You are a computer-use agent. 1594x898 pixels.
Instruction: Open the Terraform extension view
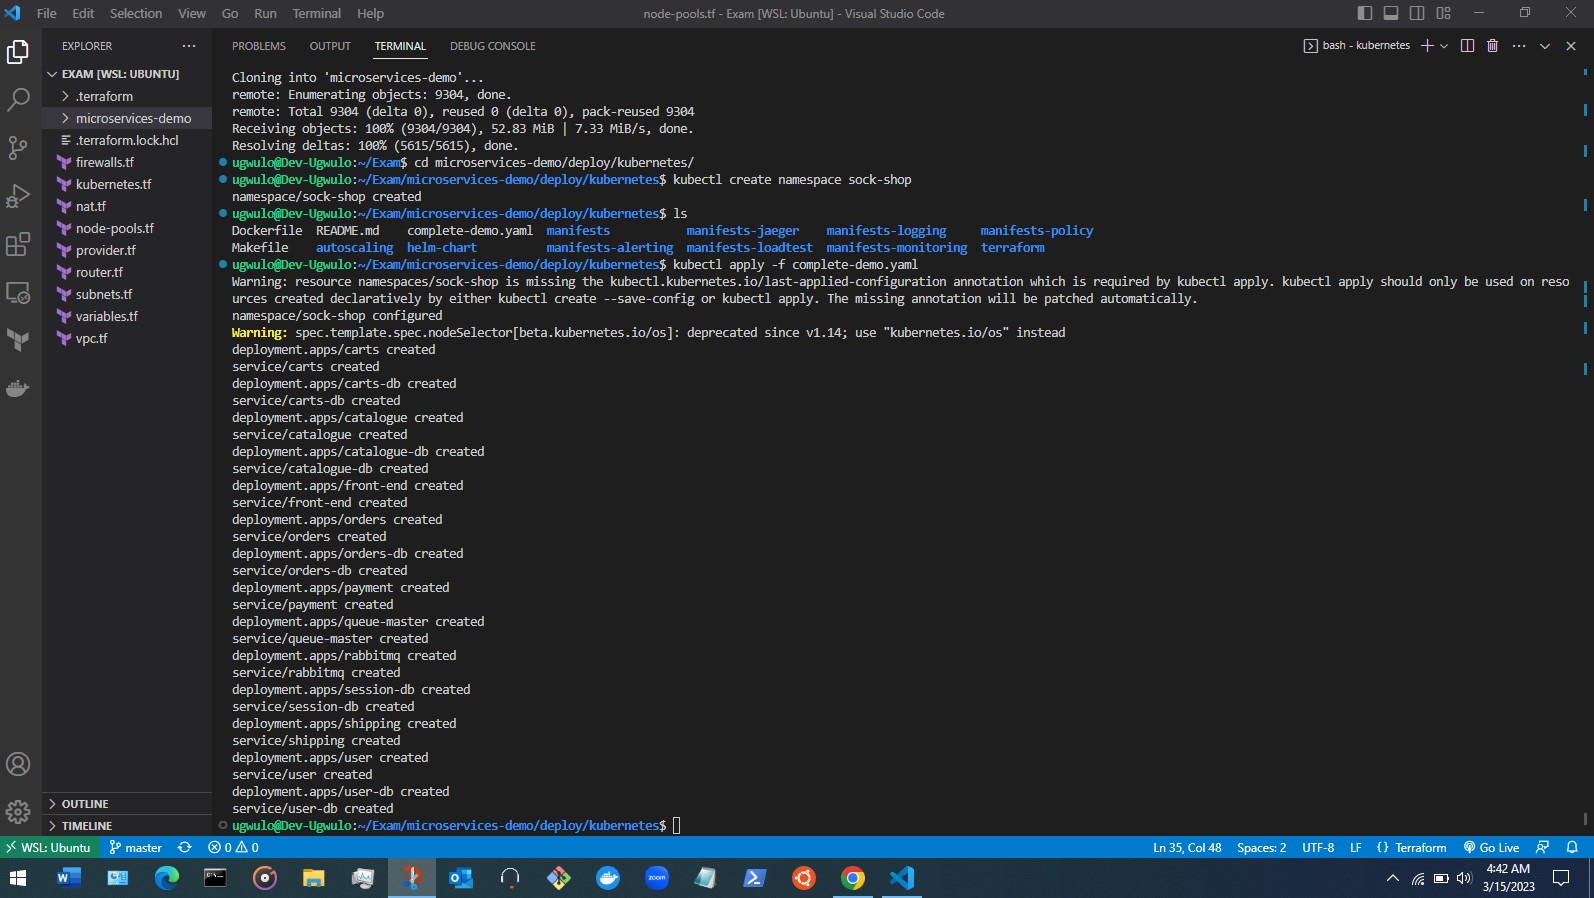tap(18, 340)
